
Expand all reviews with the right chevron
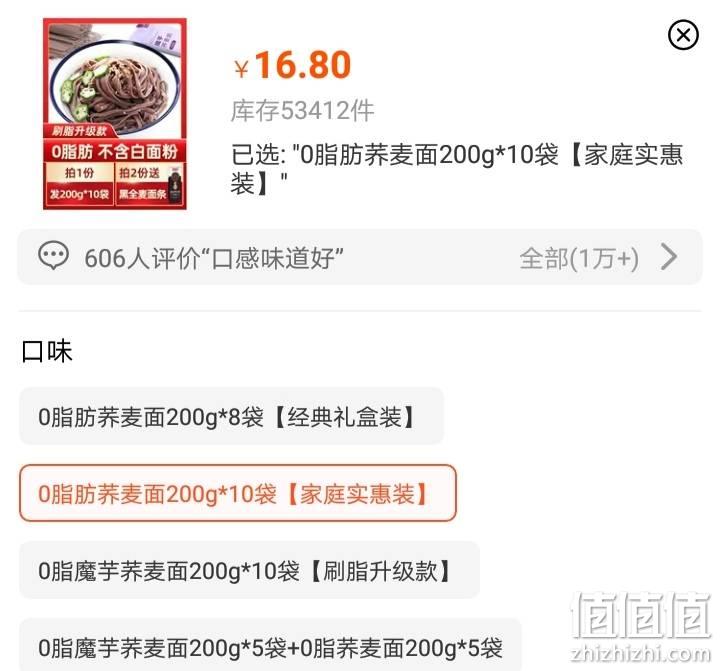point(669,257)
